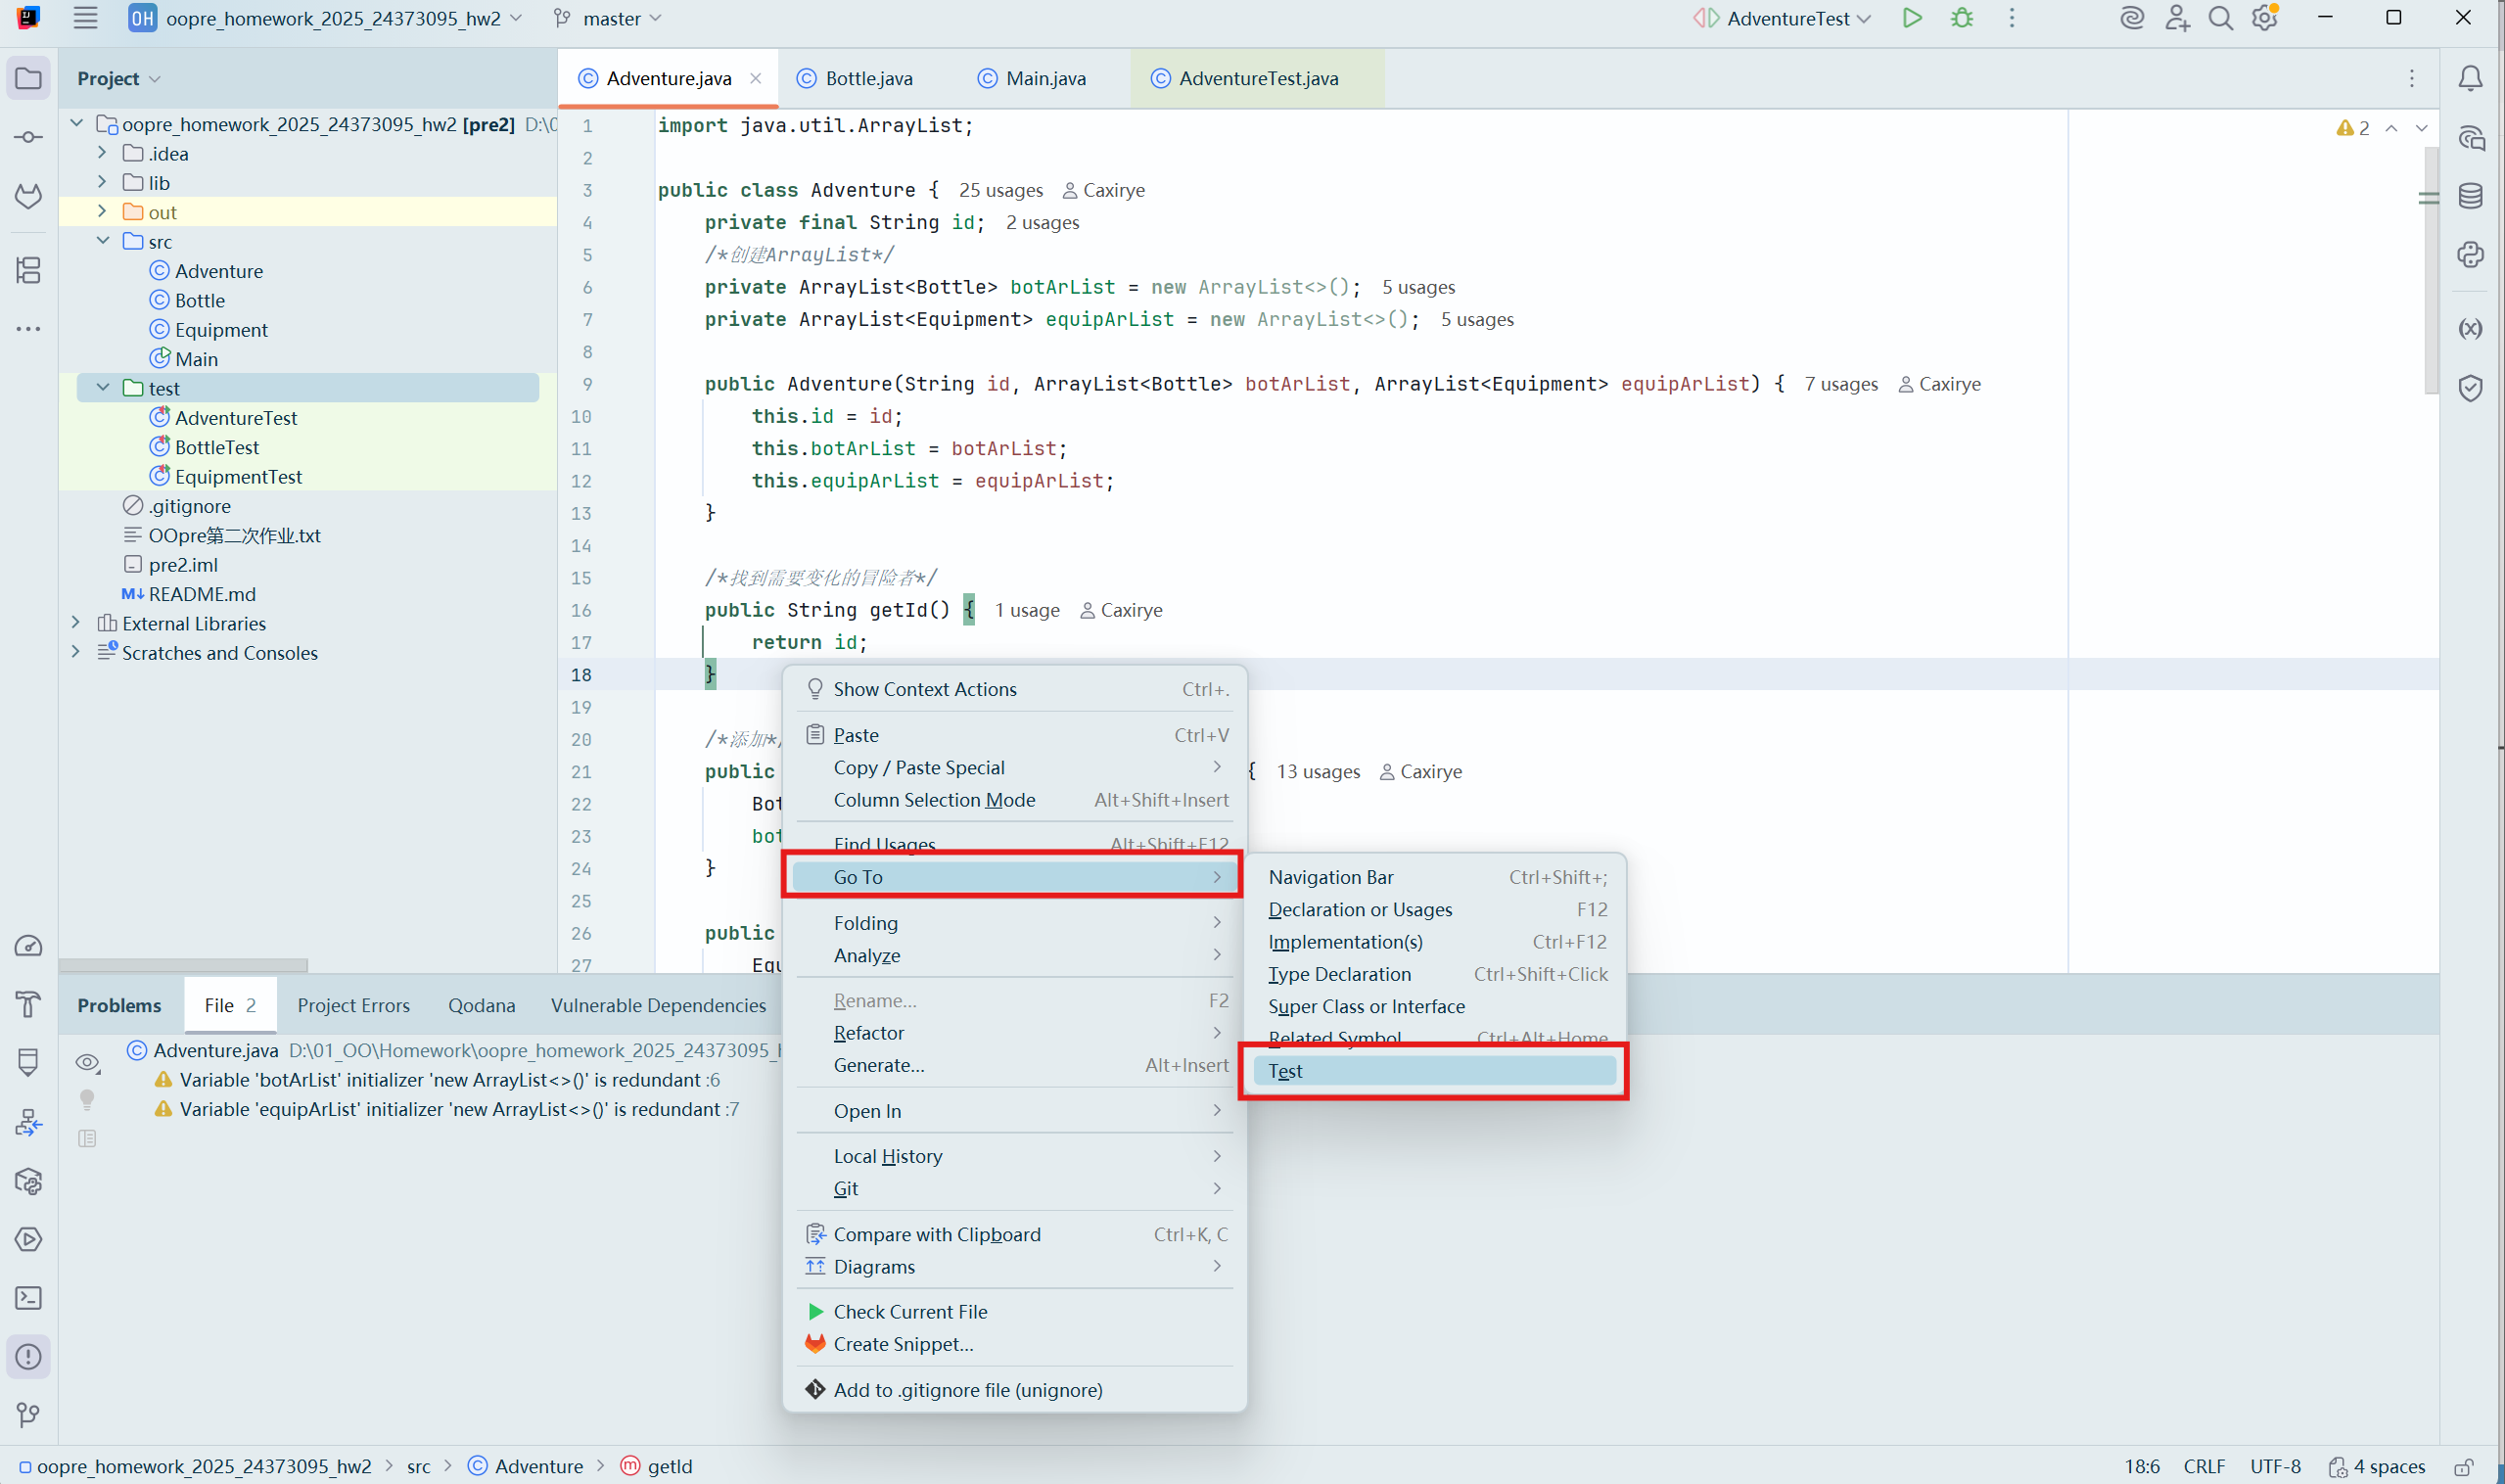Open Search Everywhere magnifier icon
Viewport: 2505px width, 1484px height.
tap(2220, 18)
